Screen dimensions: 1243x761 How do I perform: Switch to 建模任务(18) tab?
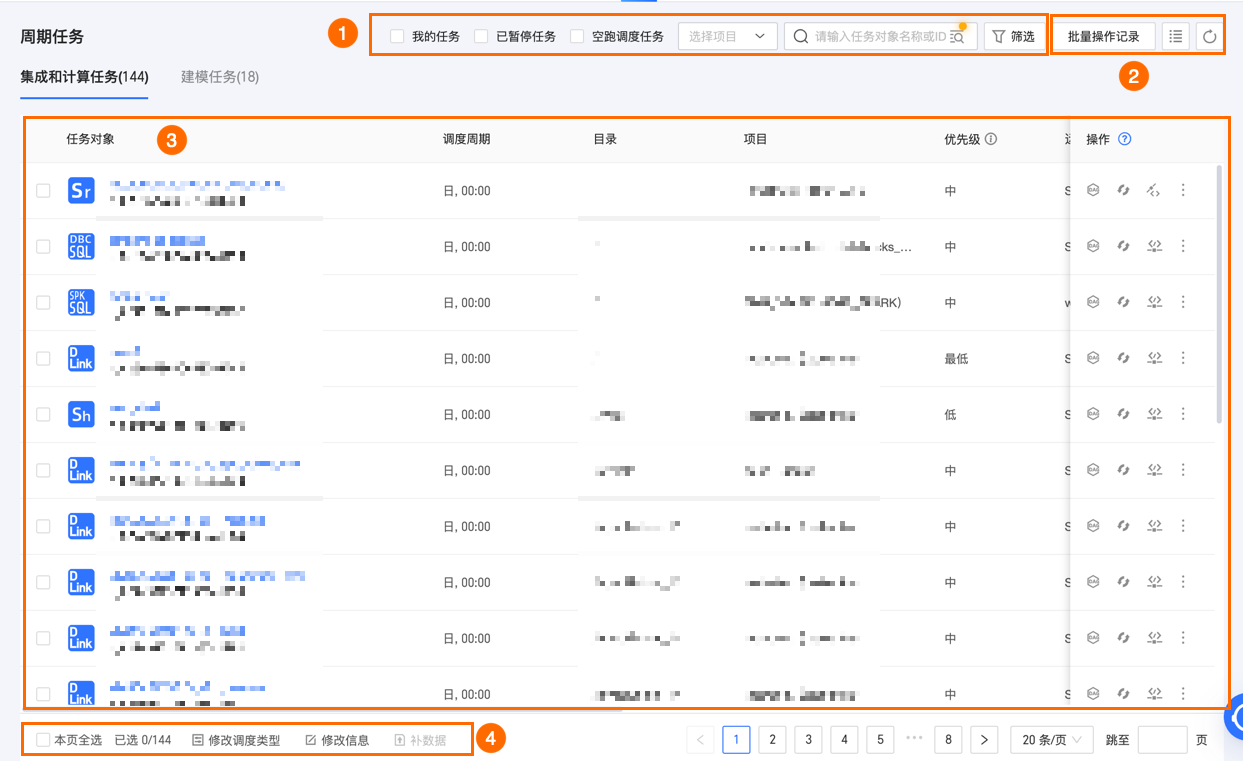[x=220, y=77]
